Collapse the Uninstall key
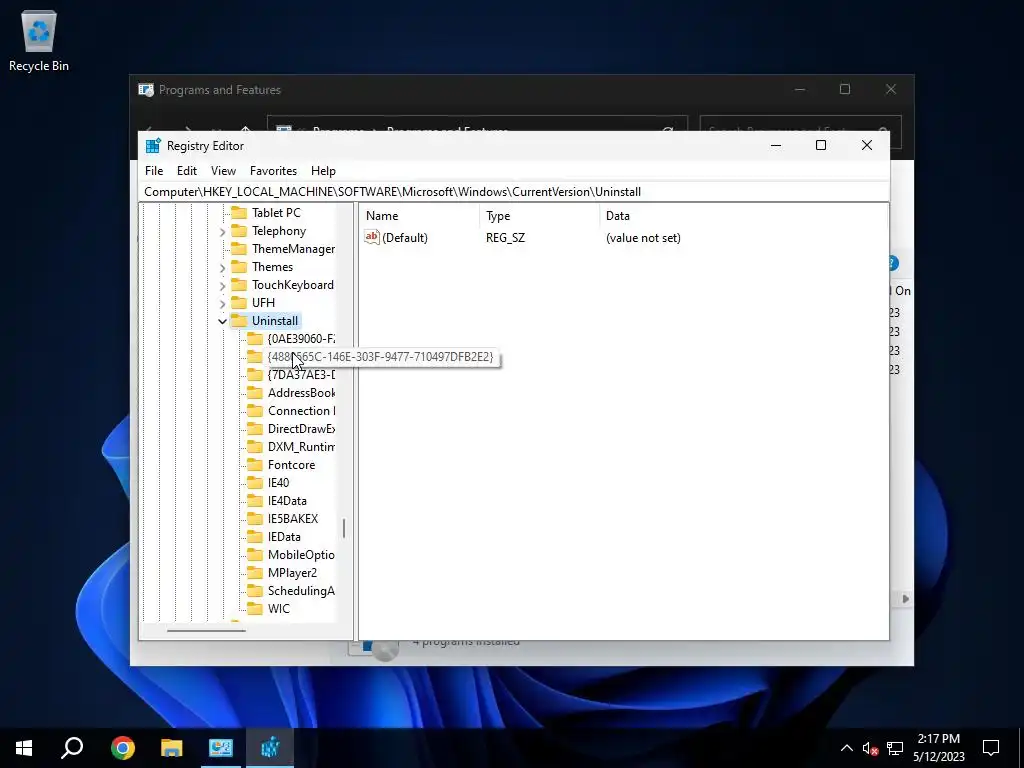 click(x=223, y=321)
